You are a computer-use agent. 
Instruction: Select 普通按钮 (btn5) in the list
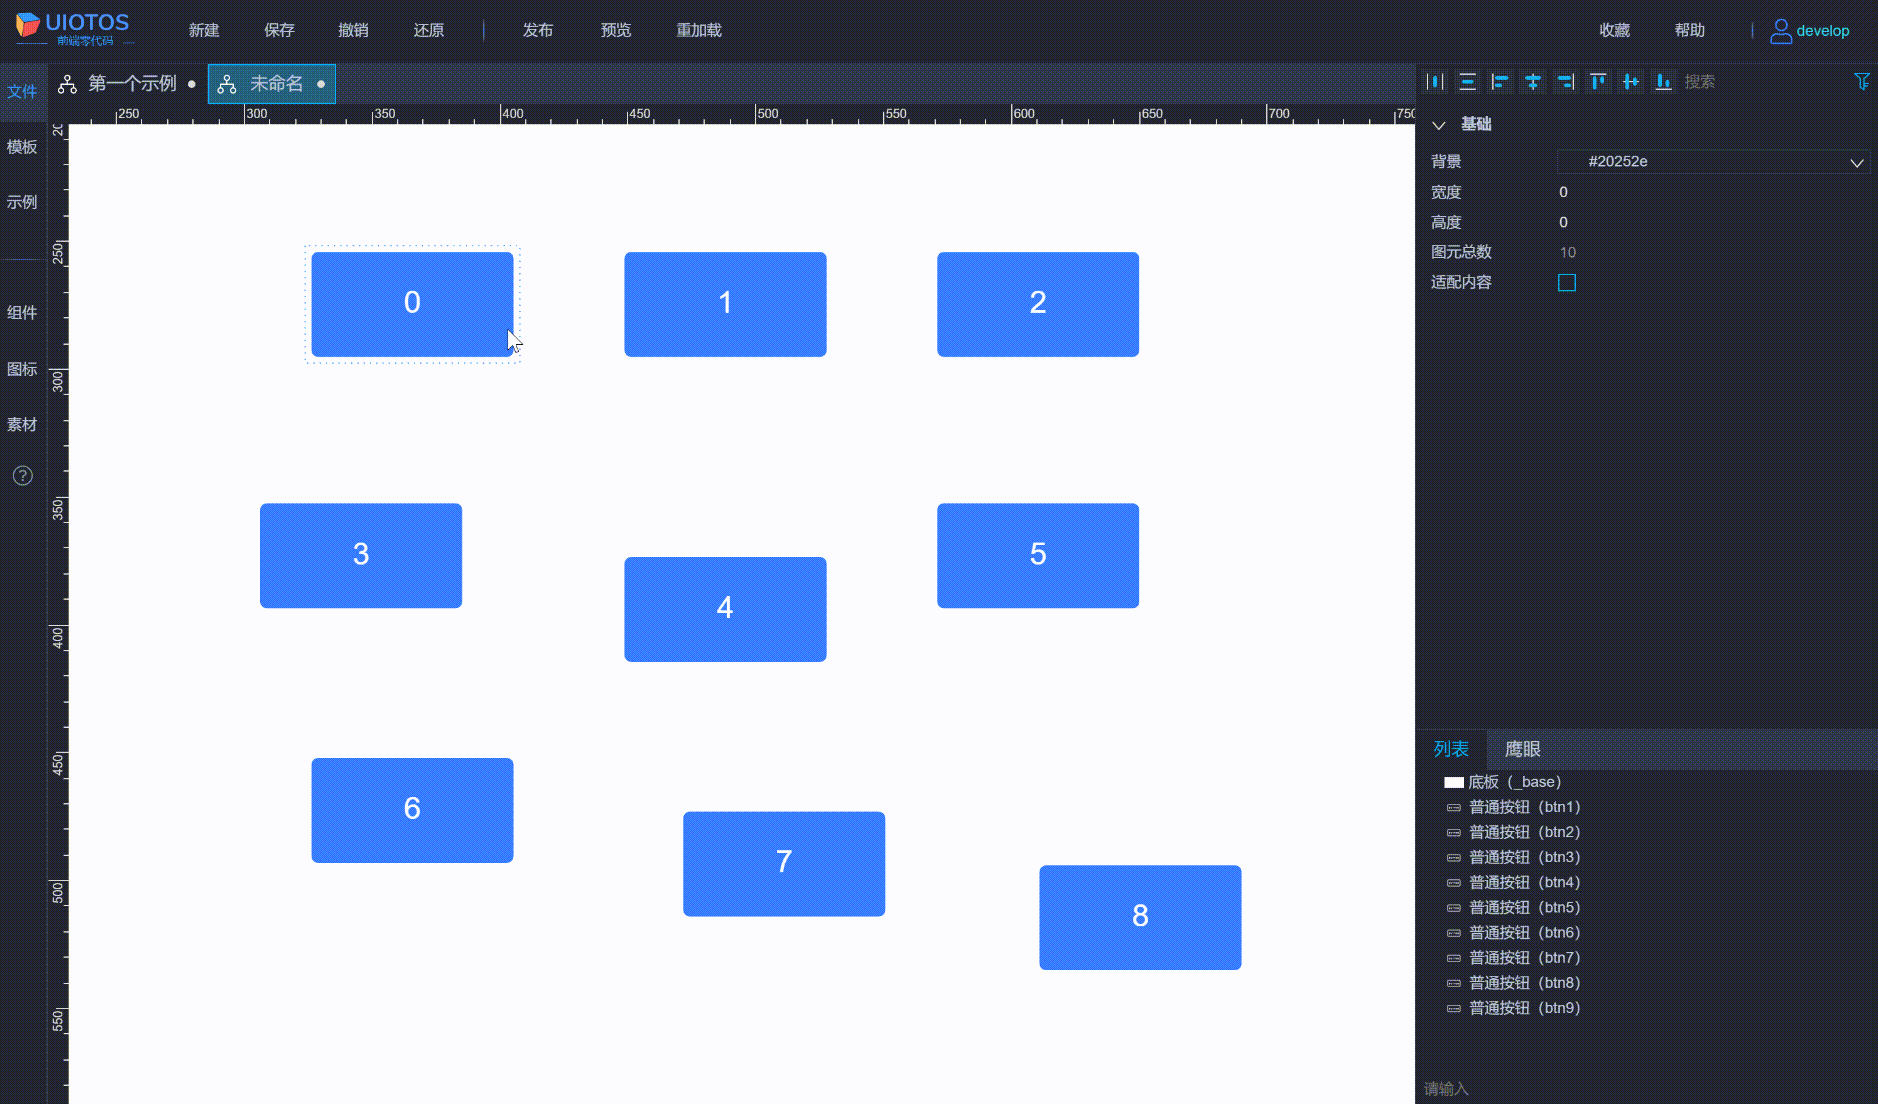point(1513,908)
